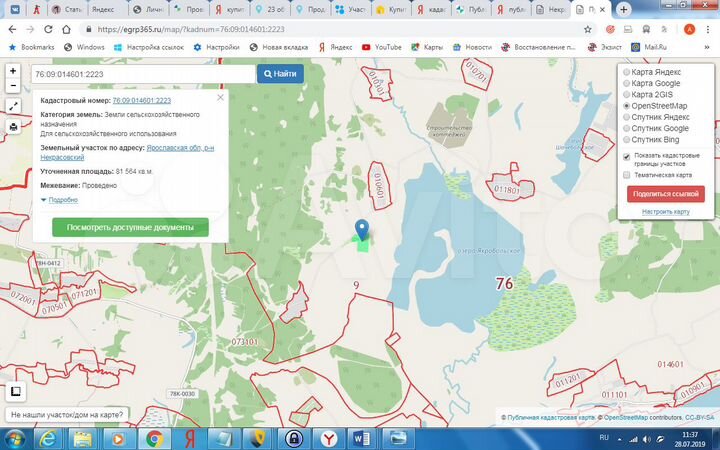Click the blue map pin marker

[362, 230]
